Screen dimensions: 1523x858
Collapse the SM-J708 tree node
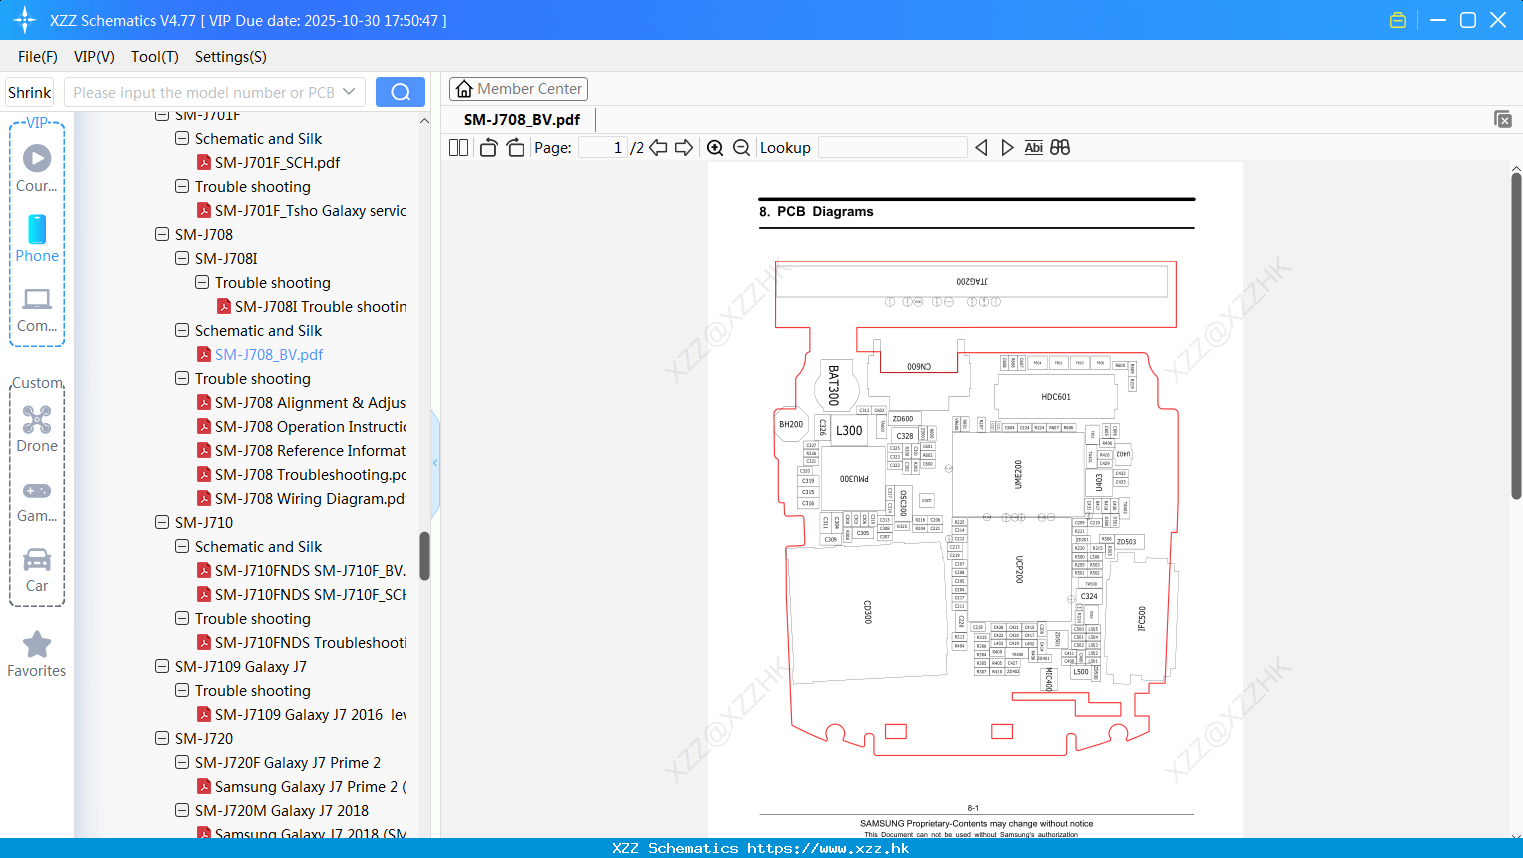(x=162, y=234)
